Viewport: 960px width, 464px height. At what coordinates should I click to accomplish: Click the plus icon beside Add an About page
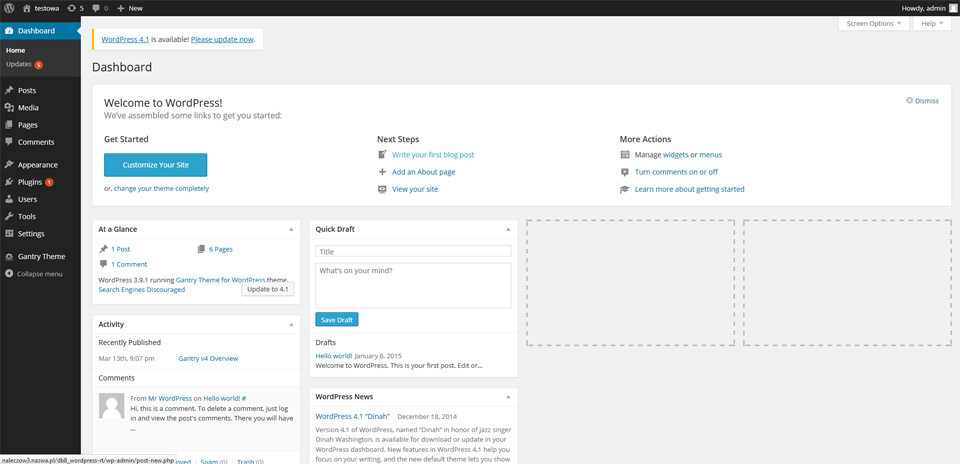click(x=383, y=172)
